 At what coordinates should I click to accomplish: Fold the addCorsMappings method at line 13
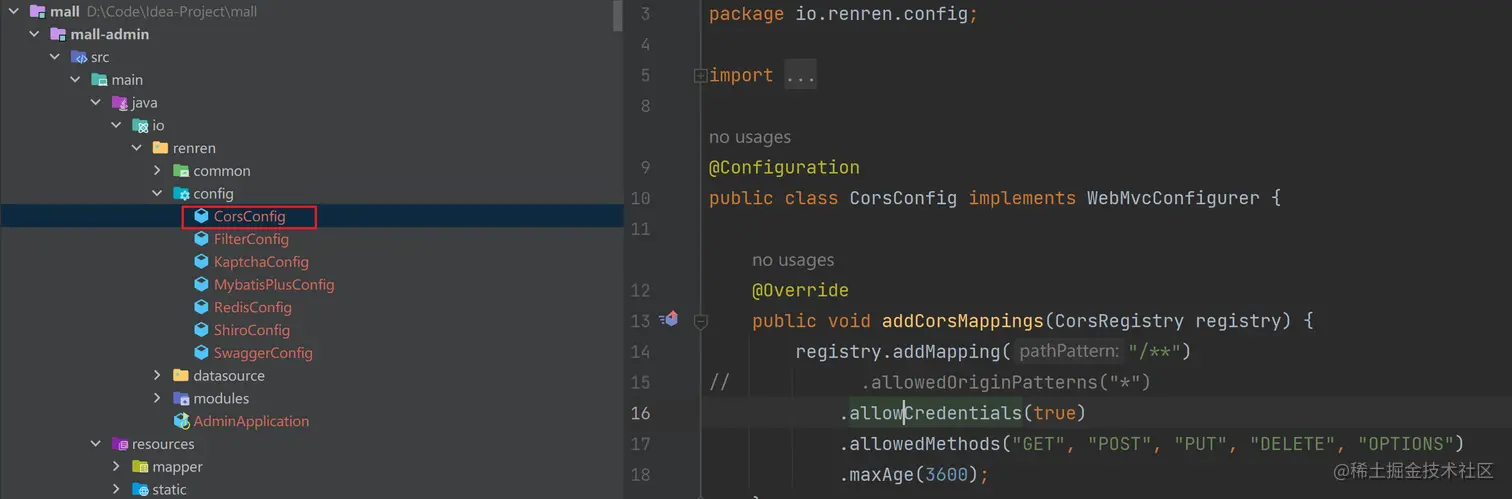701,321
